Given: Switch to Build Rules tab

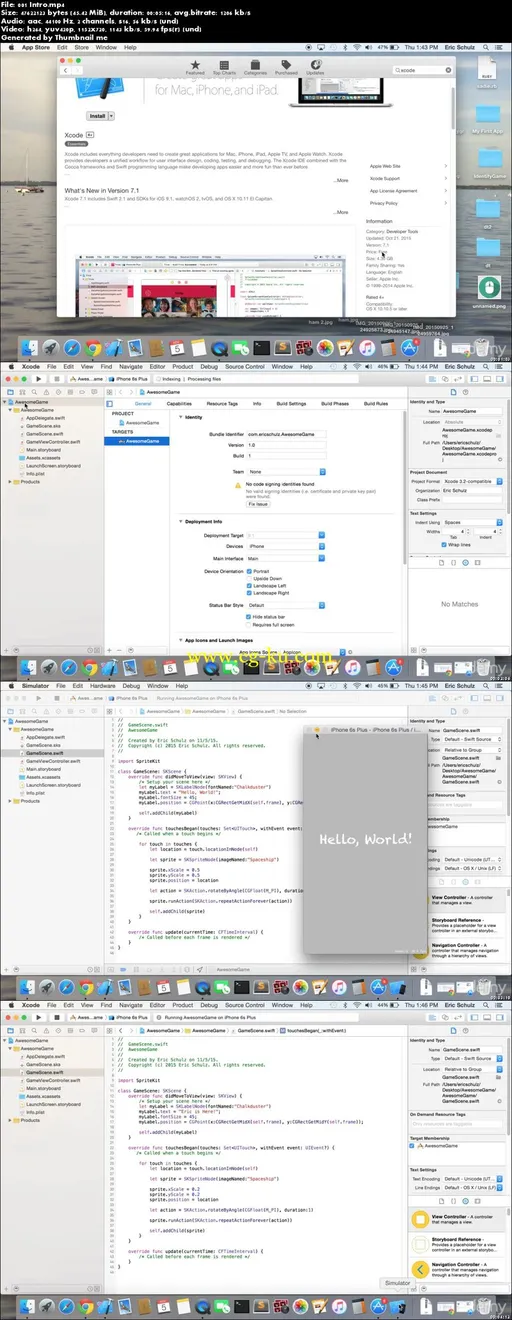Looking at the screenshot, I should (375, 403).
